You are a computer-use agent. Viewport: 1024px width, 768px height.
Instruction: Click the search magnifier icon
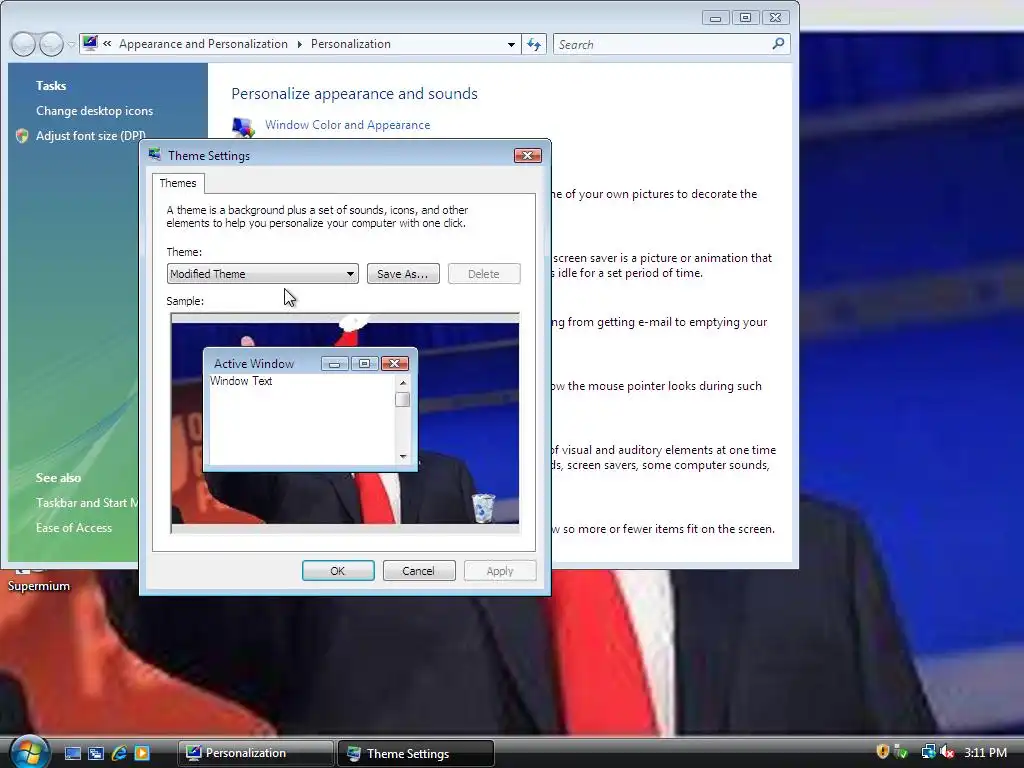tap(778, 44)
